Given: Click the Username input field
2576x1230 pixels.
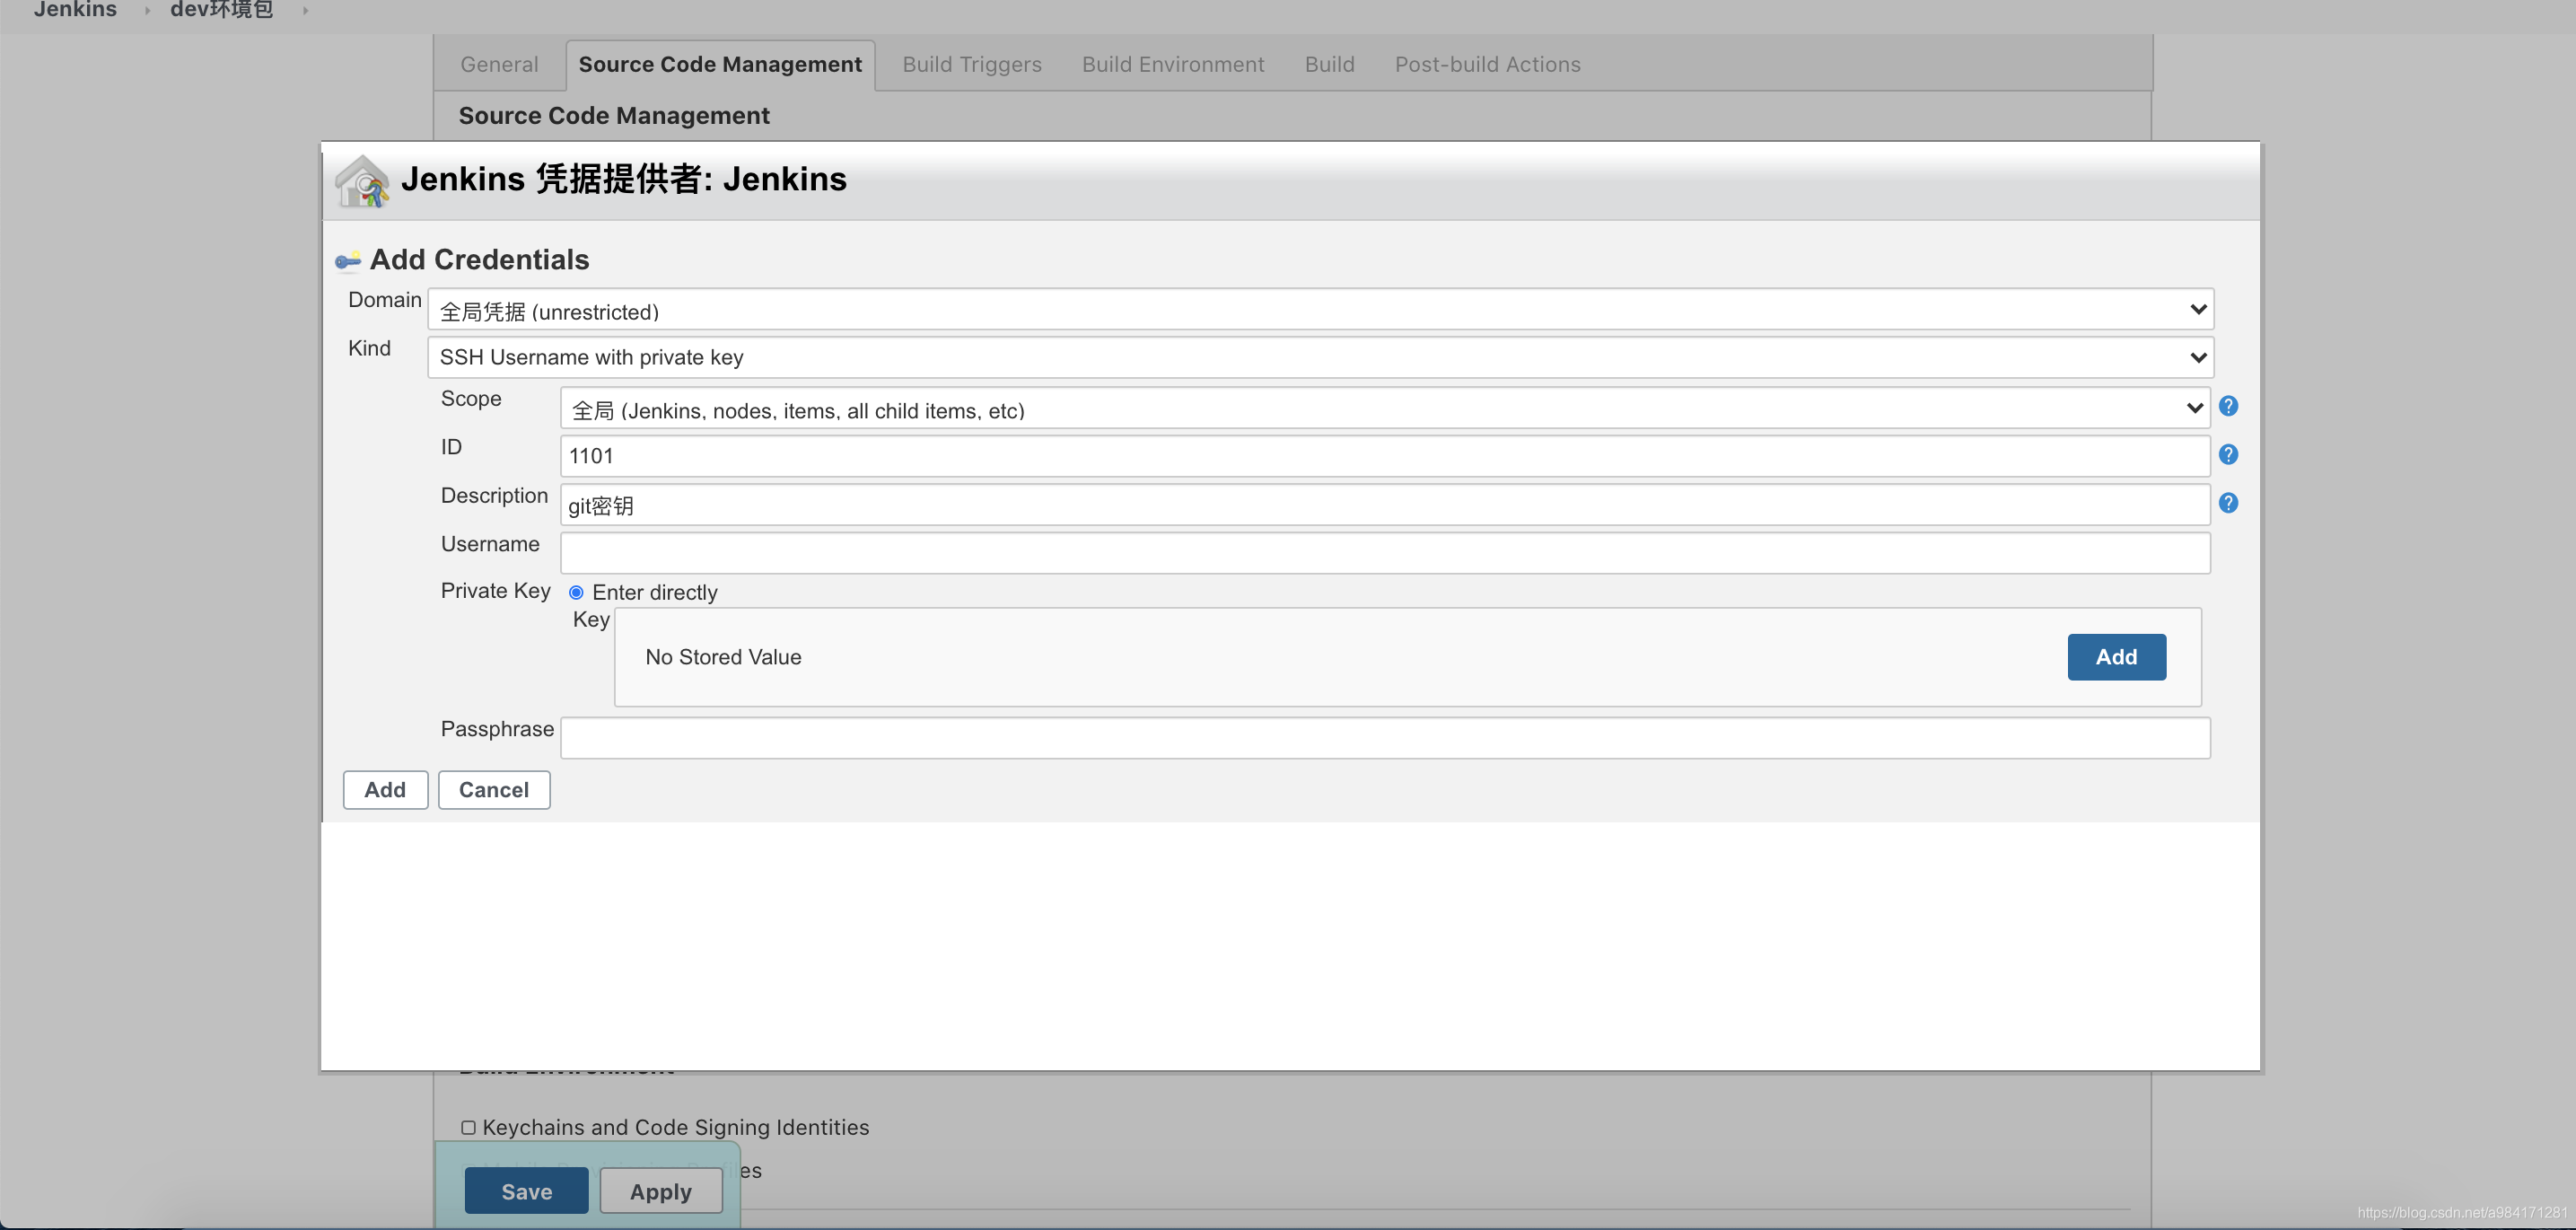Looking at the screenshot, I should (1385, 551).
